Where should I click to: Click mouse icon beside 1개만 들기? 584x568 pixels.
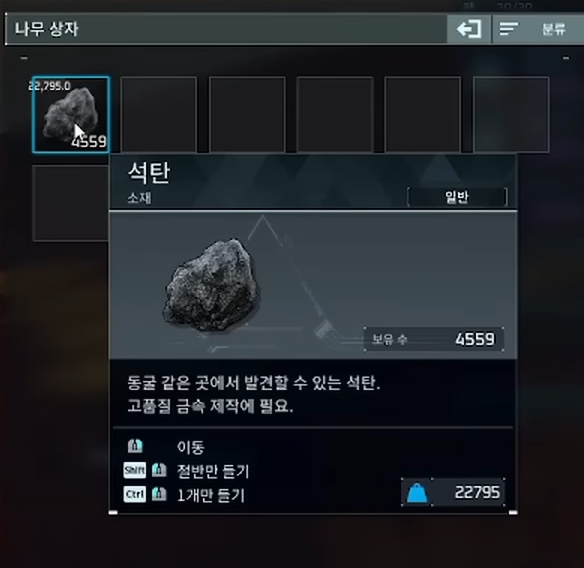click(159, 494)
